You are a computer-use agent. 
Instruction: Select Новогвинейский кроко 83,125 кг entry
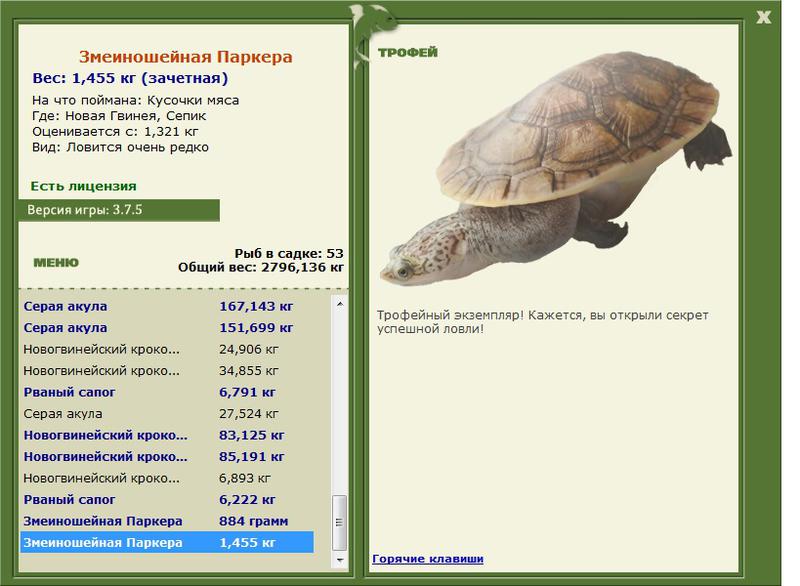tap(167, 435)
